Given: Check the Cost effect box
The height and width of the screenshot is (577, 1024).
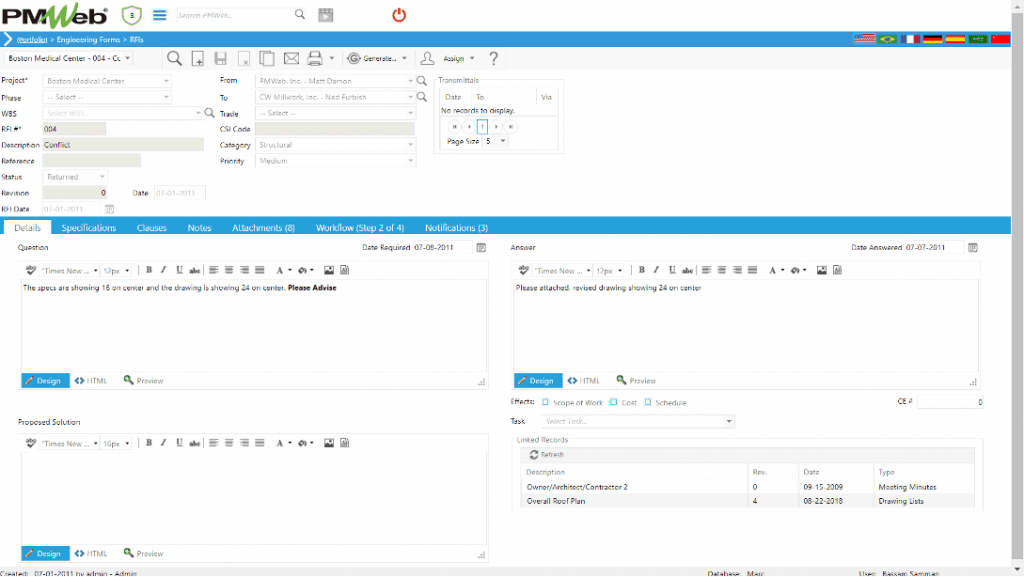Looking at the screenshot, I should [x=613, y=402].
